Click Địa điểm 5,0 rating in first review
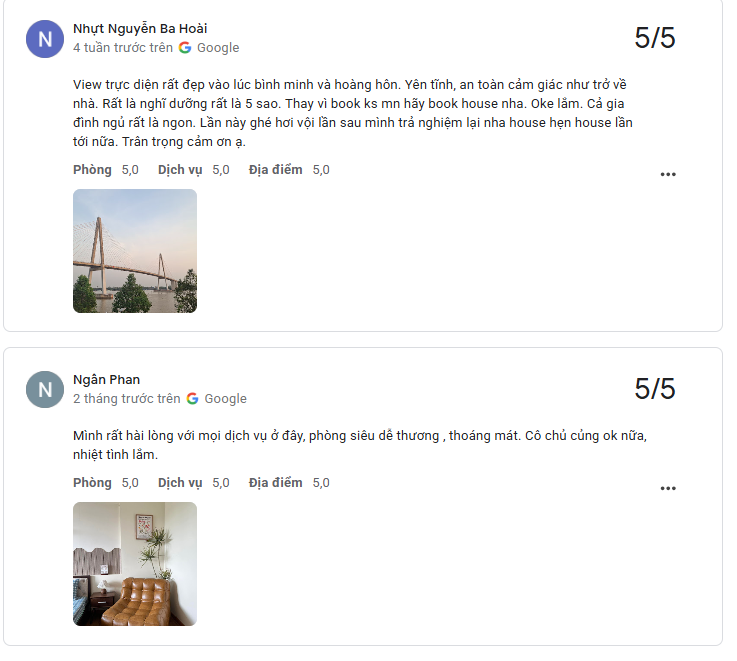Viewport: 737px width, 661px height. click(289, 170)
